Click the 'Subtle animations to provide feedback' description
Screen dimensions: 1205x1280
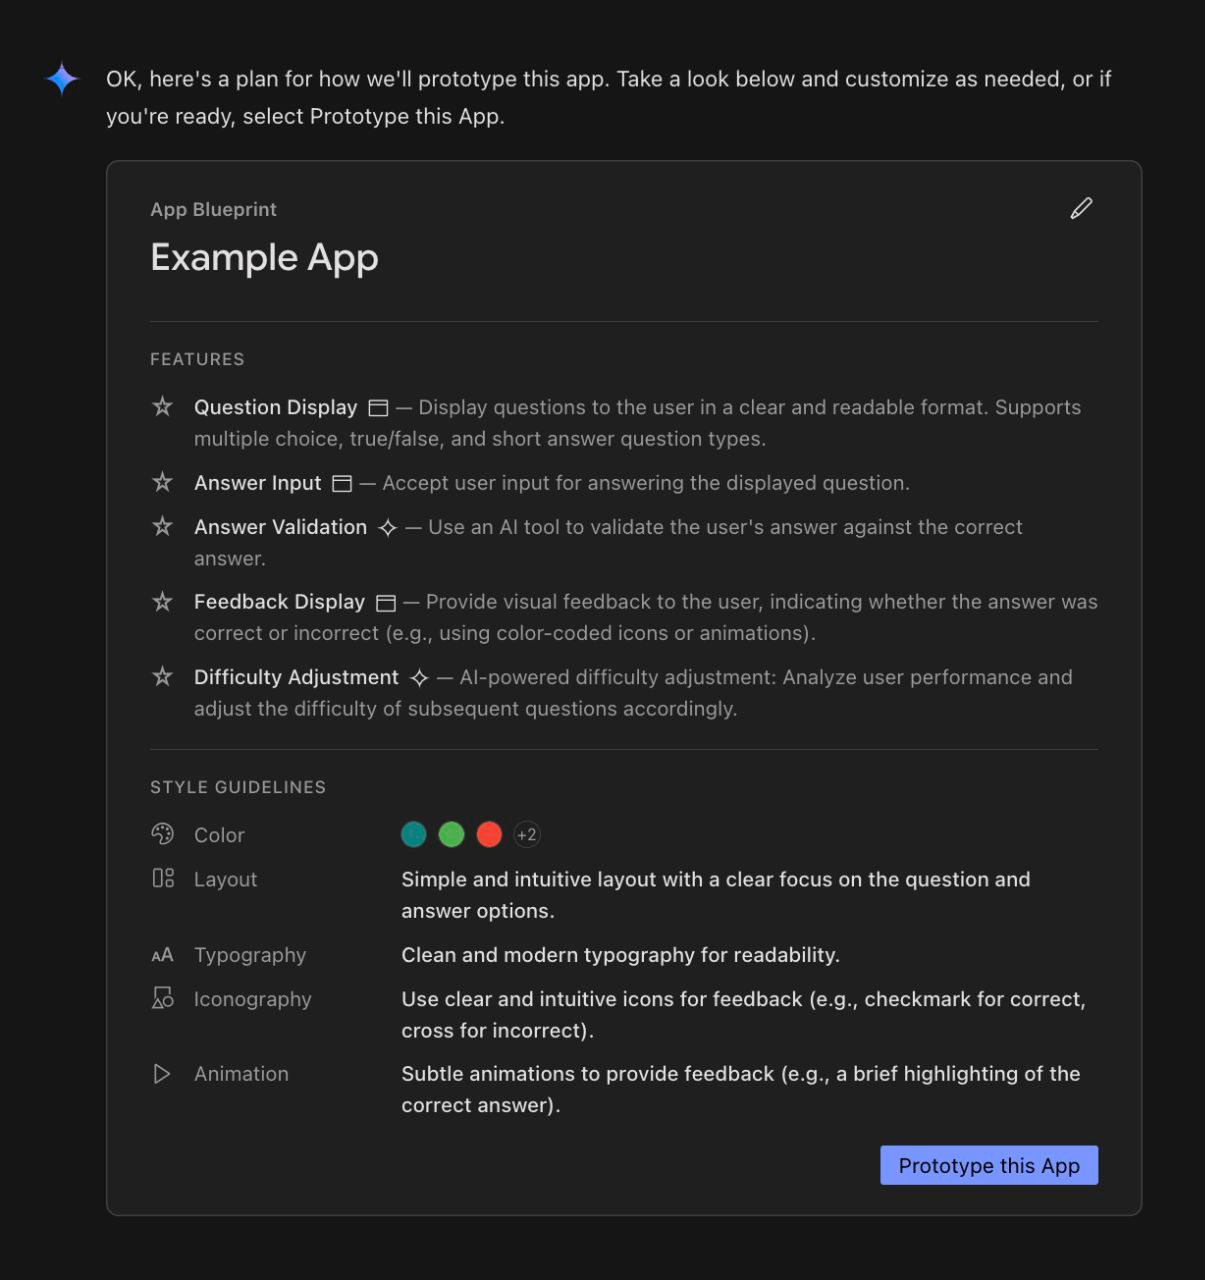740,1089
